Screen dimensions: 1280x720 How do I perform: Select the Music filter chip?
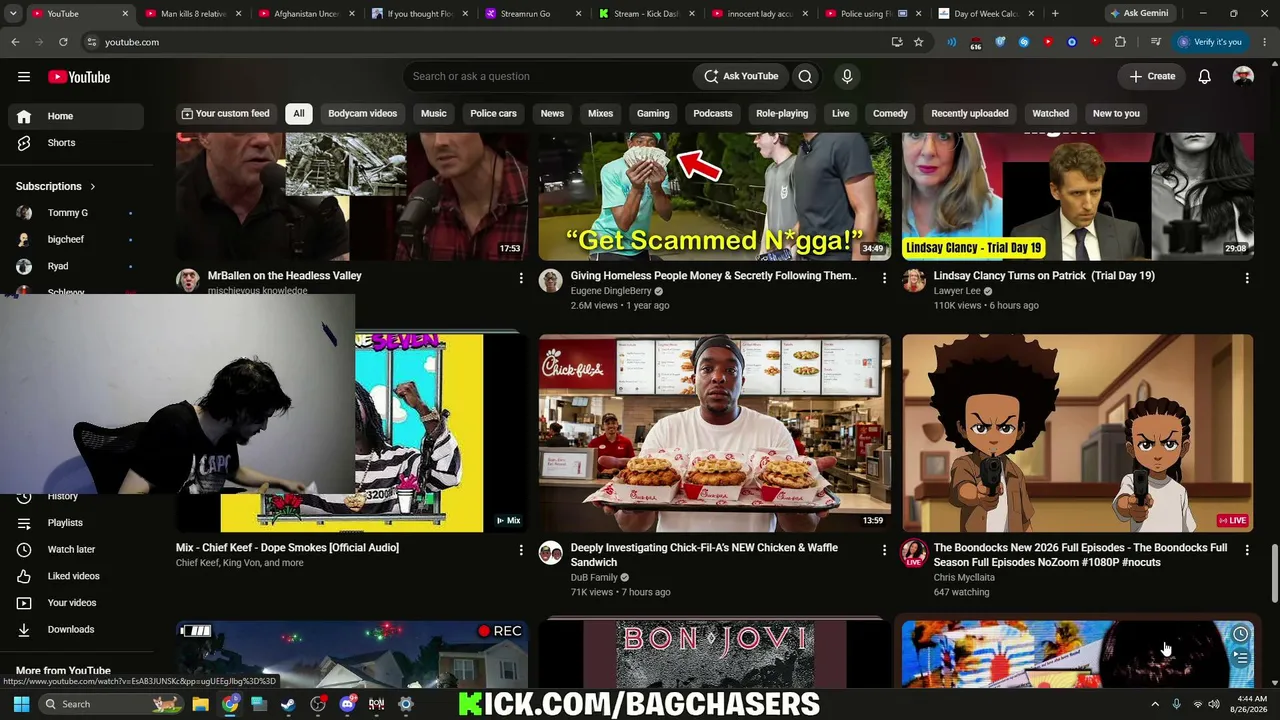(x=434, y=113)
